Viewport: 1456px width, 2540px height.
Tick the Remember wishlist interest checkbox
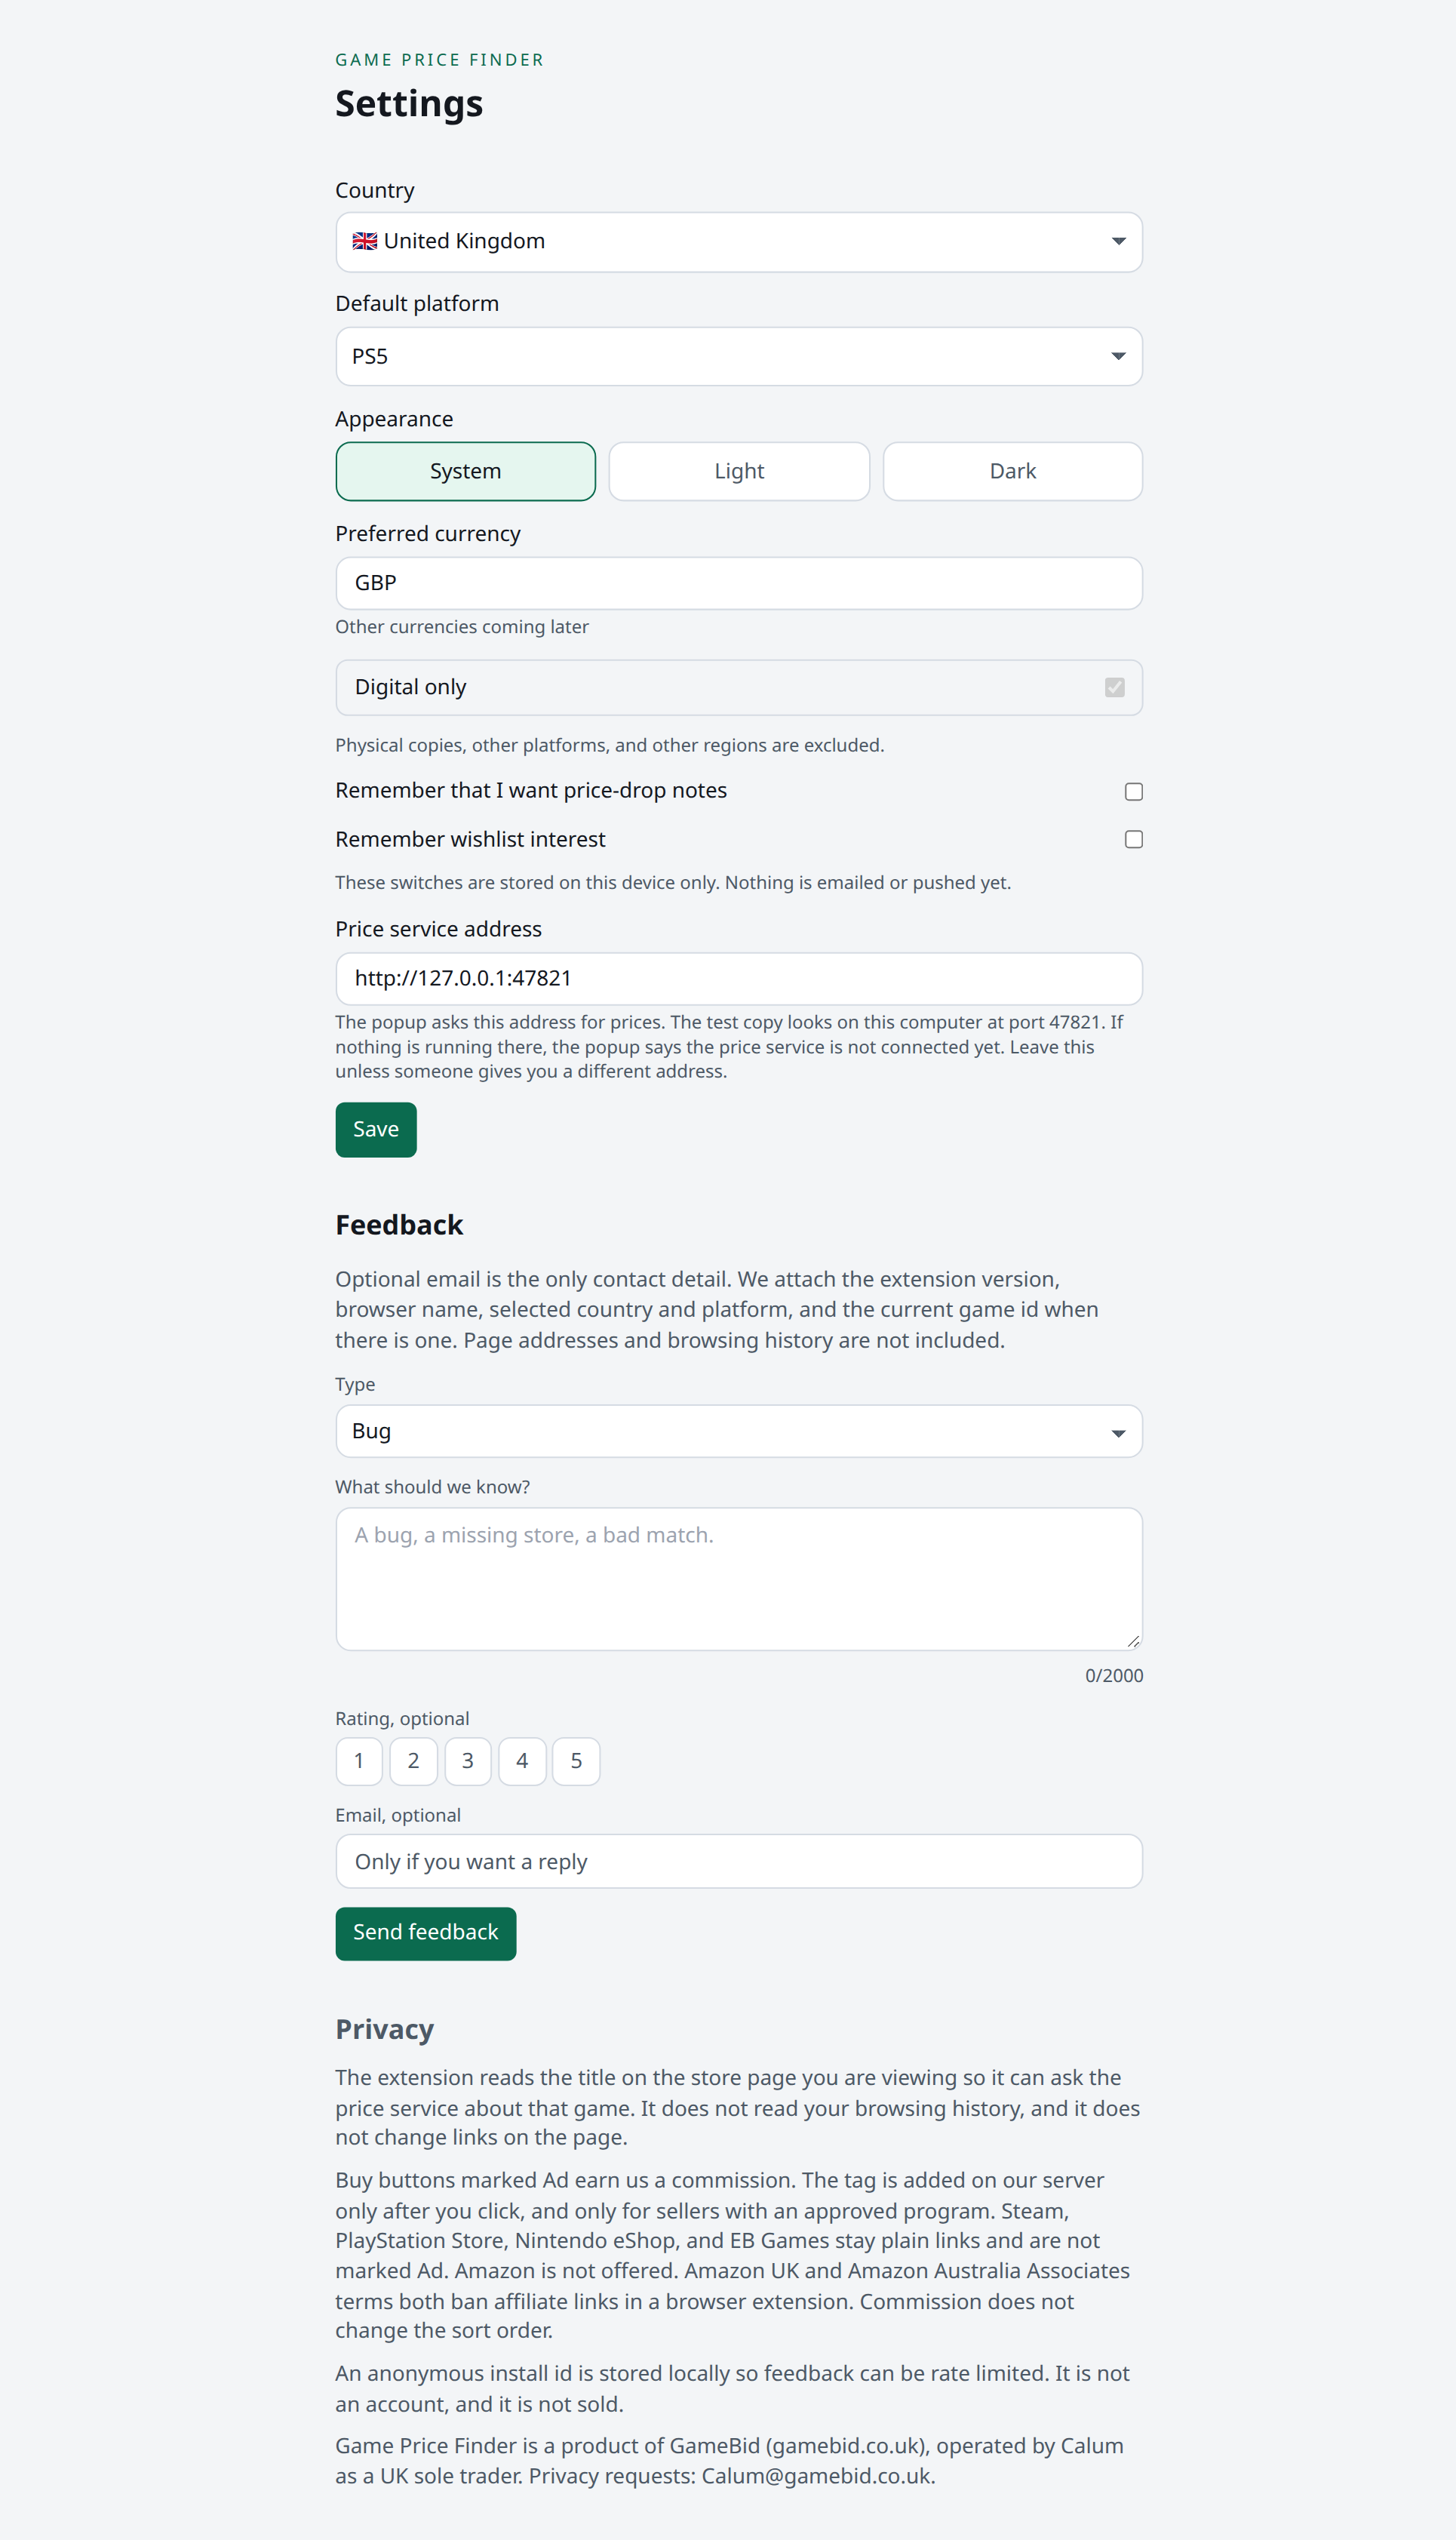coord(1134,839)
